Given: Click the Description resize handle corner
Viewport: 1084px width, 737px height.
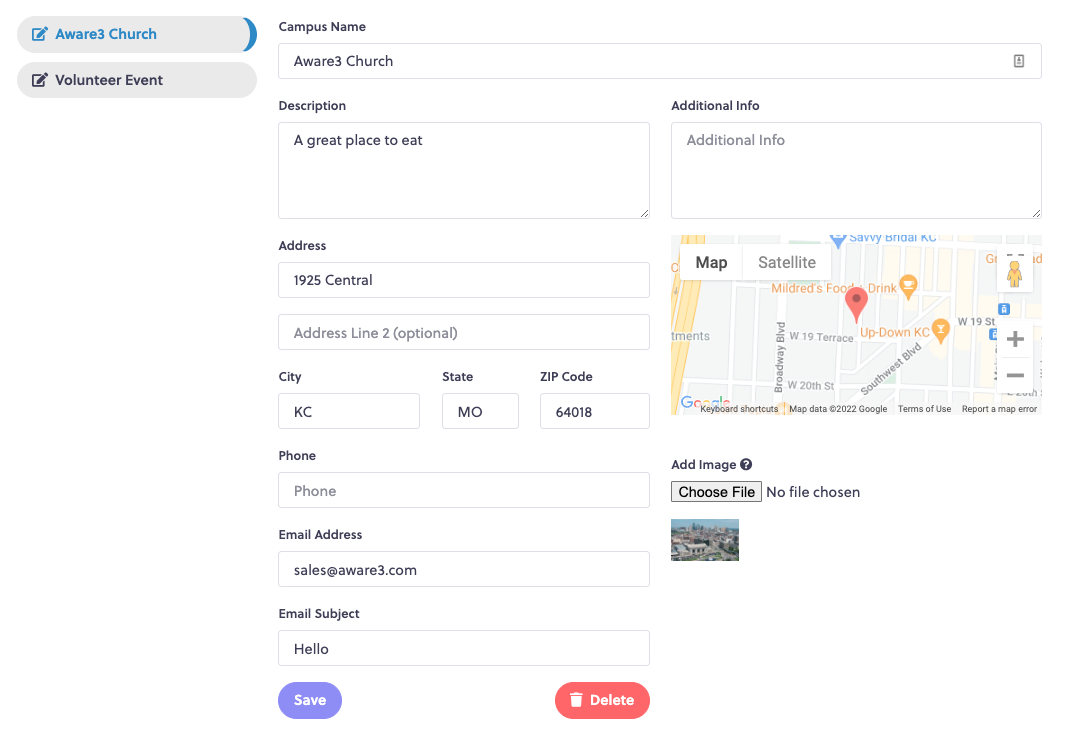Looking at the screenshot, I should (644, 214).
